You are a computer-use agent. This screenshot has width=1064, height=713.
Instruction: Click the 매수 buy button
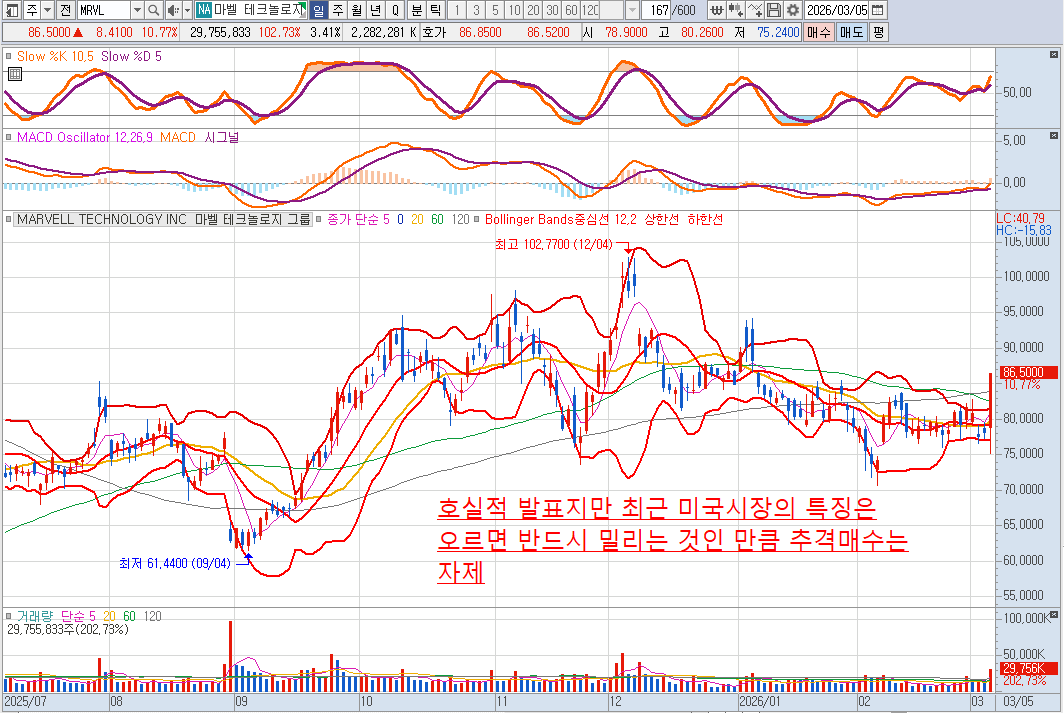[x=818, y=32]
